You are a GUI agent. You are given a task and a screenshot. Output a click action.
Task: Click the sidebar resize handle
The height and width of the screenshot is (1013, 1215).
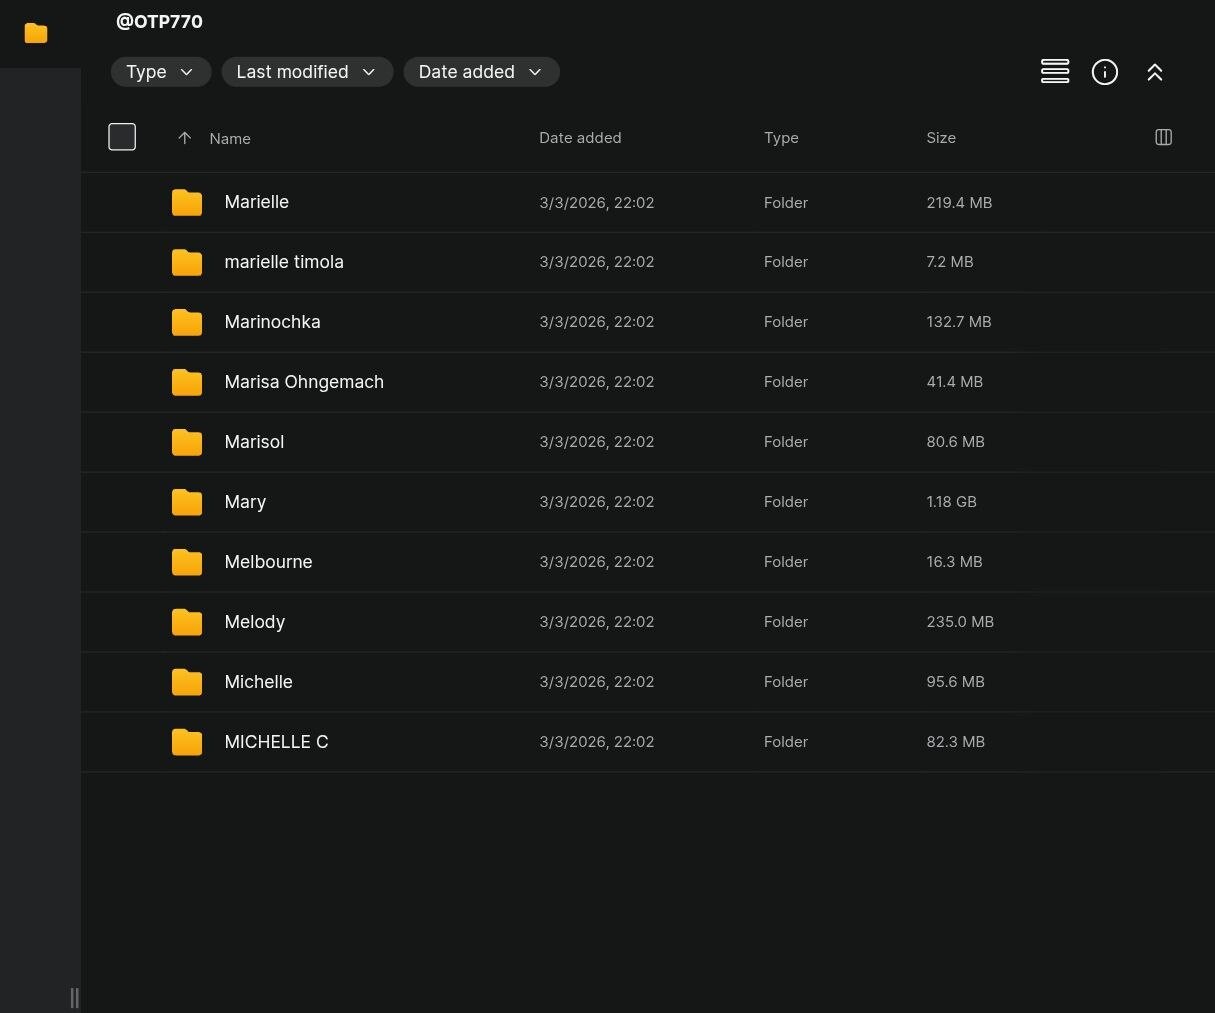pos(74,997)
